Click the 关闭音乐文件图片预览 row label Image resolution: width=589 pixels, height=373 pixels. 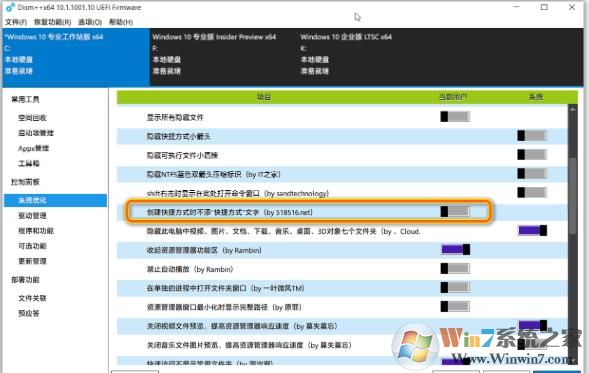pyautogui.click(x=249, y=345)
